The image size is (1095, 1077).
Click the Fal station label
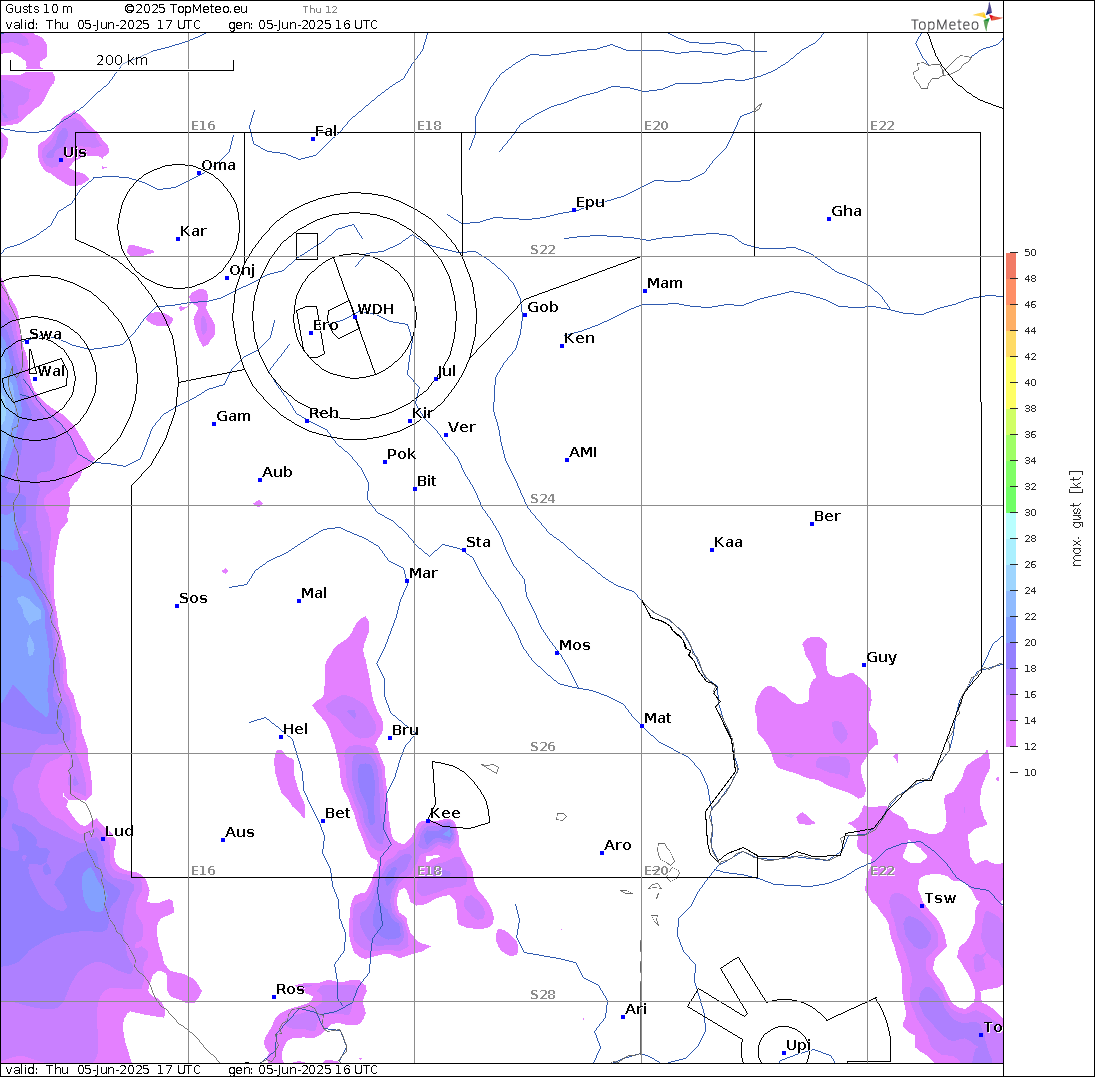(x=326, y=131)
